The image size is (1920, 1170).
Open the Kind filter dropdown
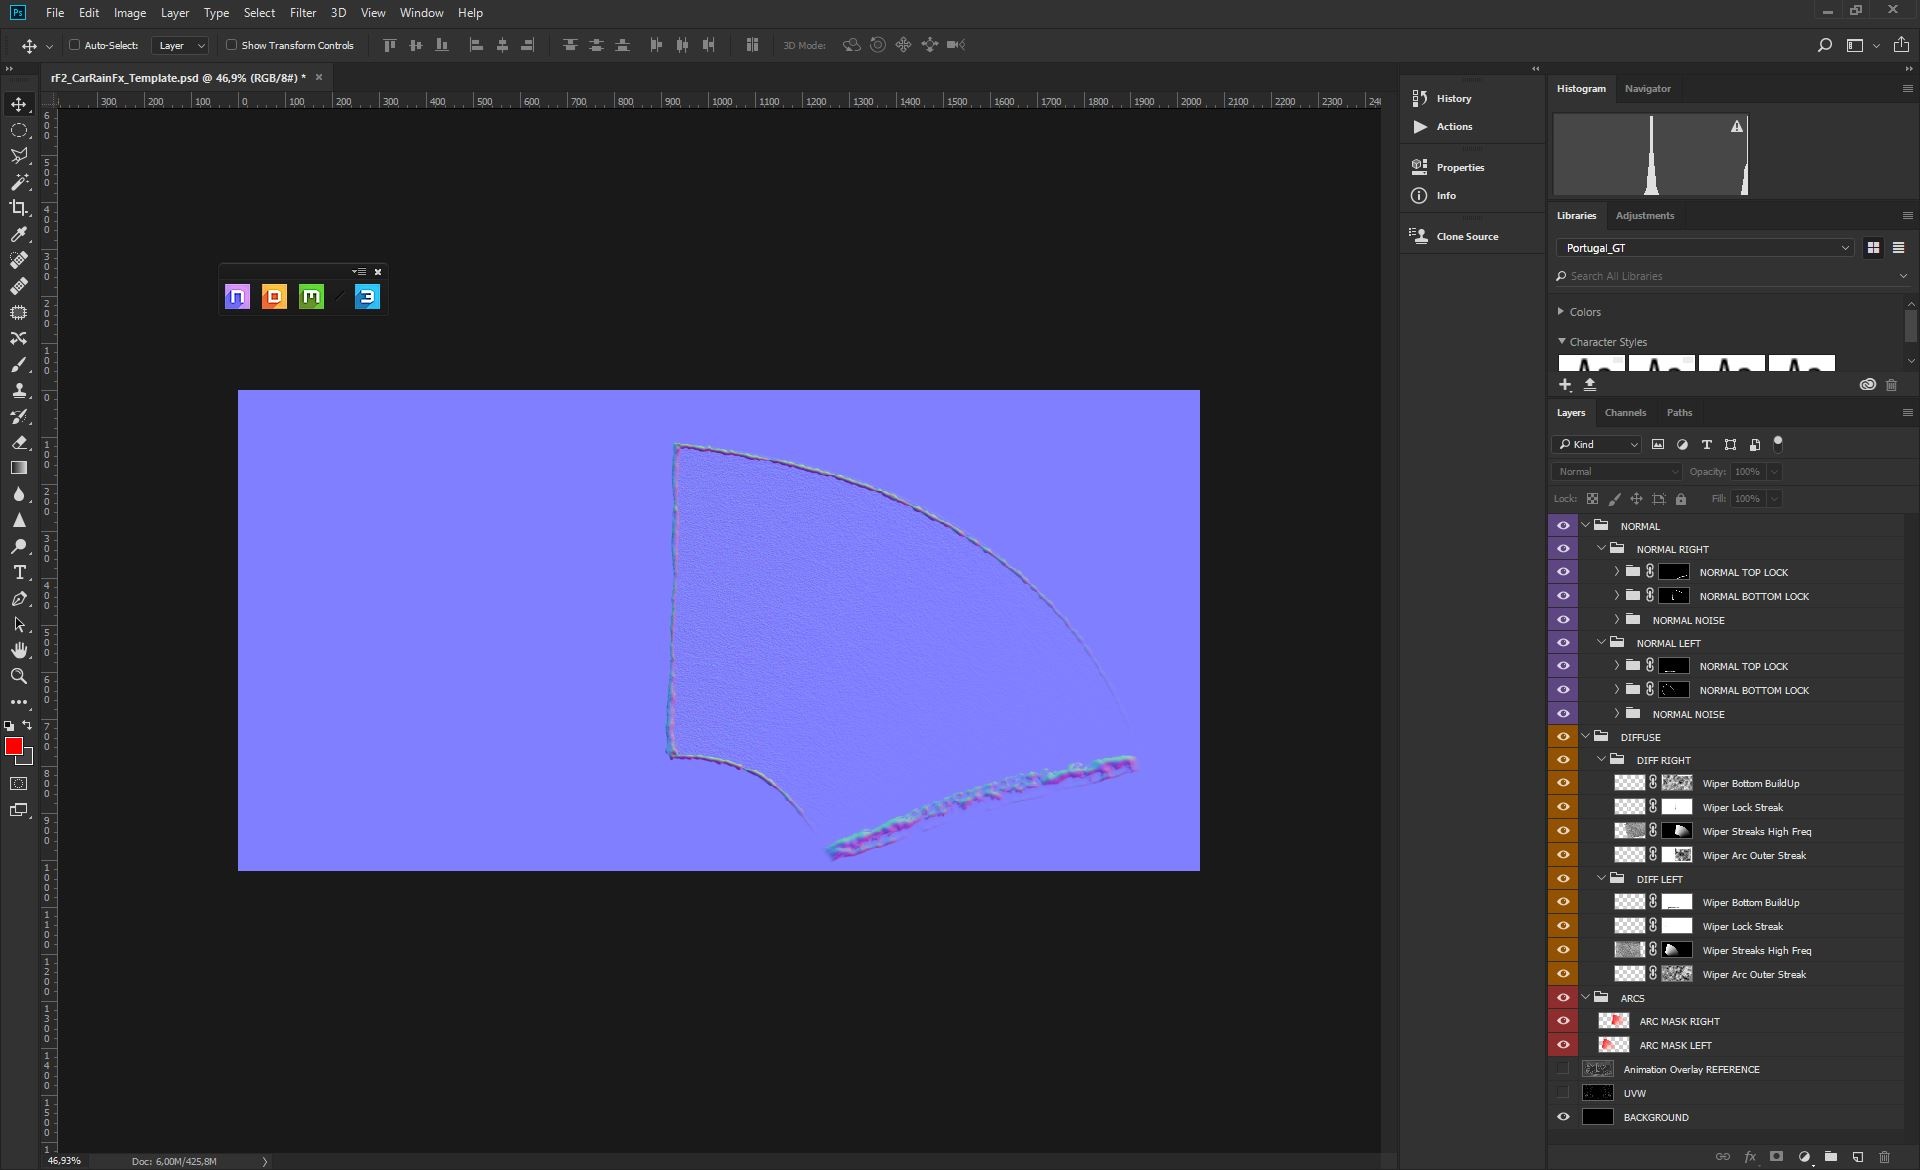click(1597, 445)
